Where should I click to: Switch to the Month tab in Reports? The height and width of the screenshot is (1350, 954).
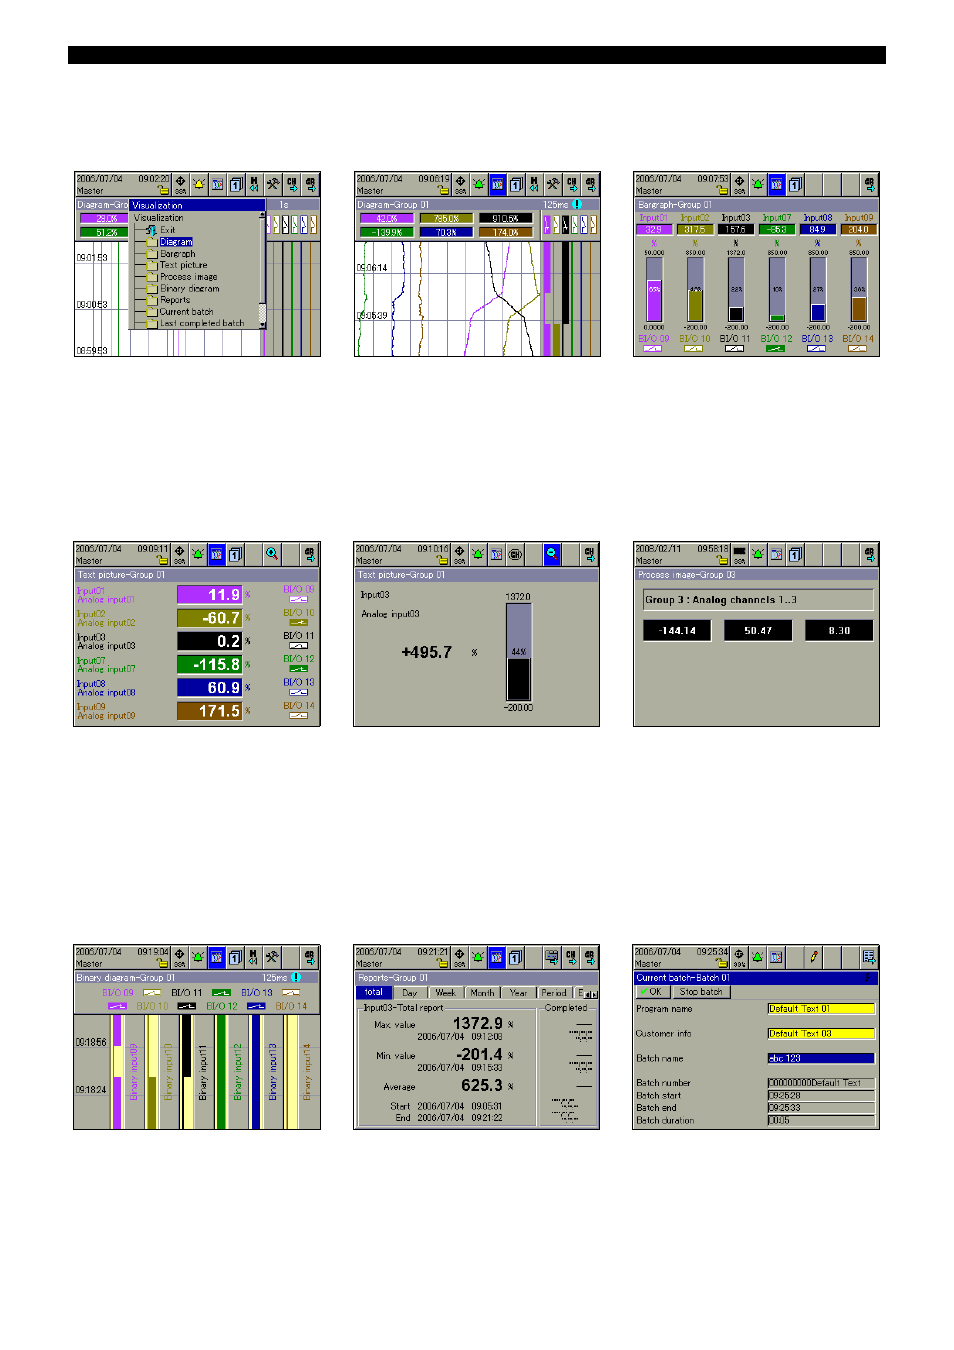coord(482,993)
